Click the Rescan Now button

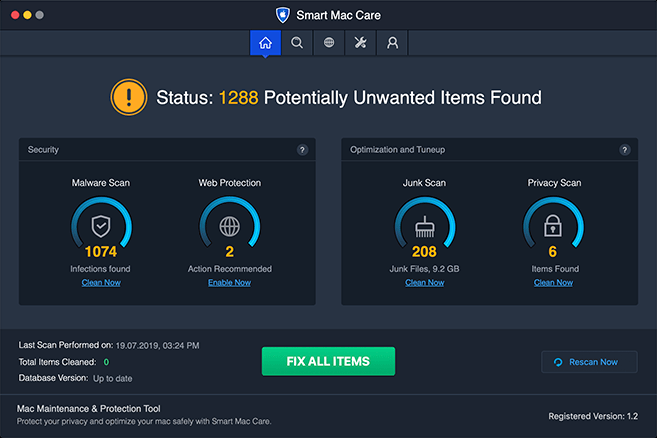[587, 362]
